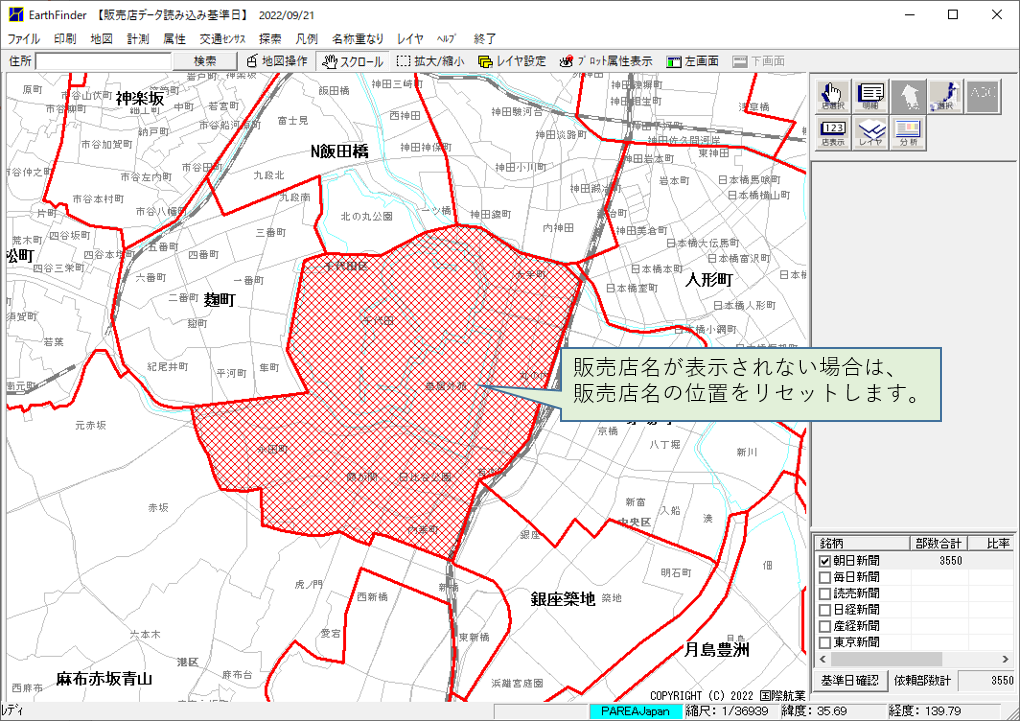Click the EarthFinder title bar app icon
The height and width of the screenshot is (721, 1020).
pyautogui.click(x=16, y=14)
